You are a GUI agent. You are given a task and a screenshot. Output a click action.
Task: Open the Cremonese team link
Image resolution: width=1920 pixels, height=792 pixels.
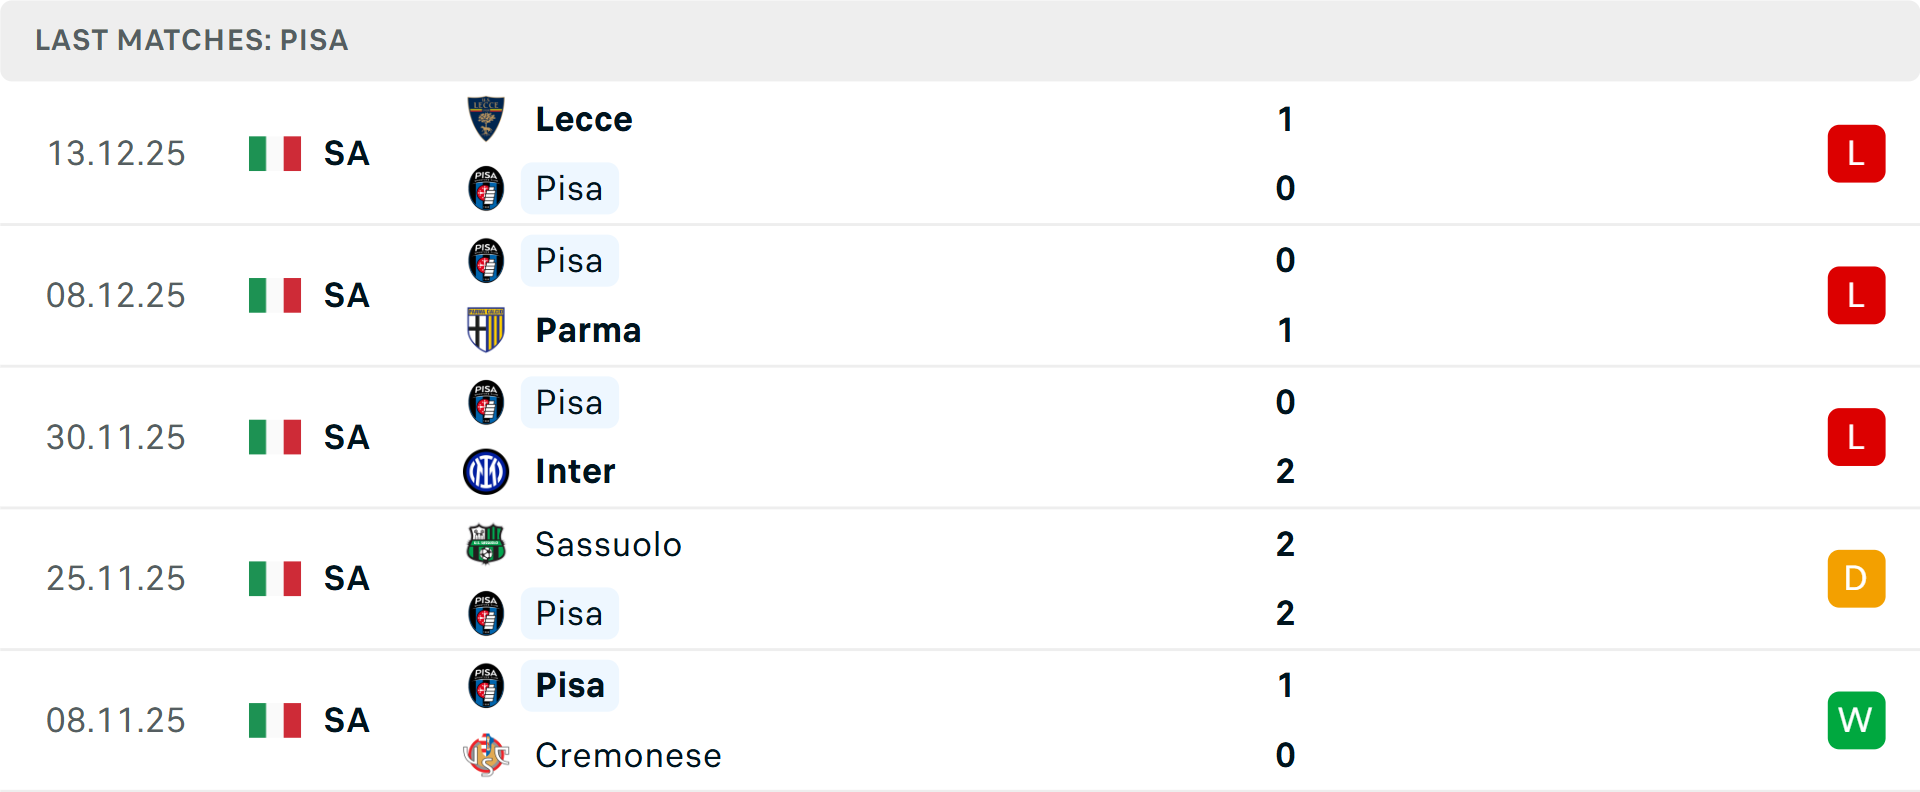coord(628,756)
